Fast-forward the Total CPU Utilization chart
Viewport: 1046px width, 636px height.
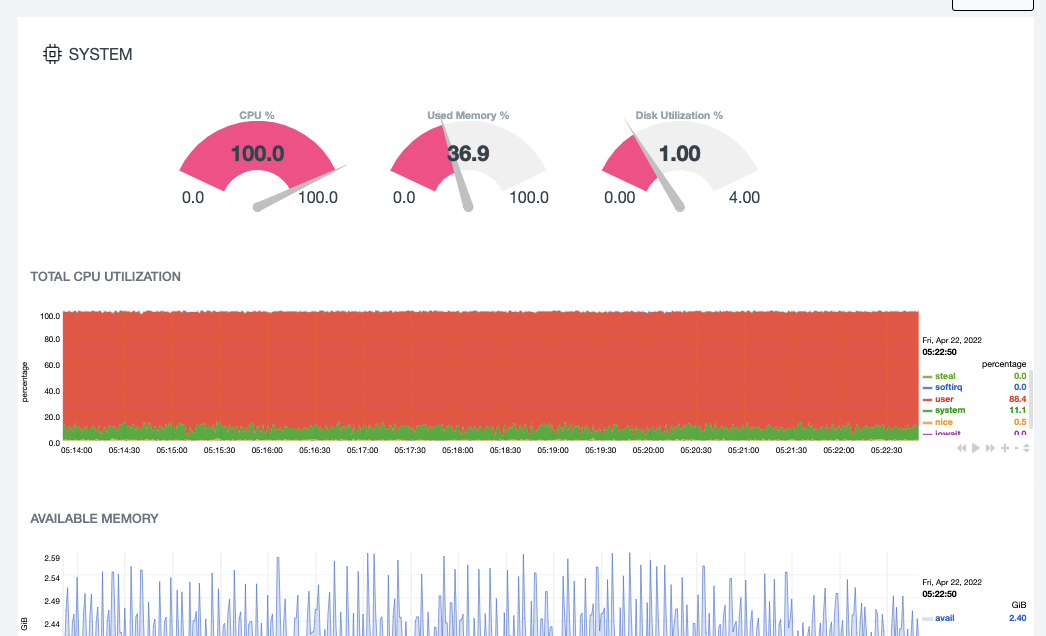(x=990, y=448)
